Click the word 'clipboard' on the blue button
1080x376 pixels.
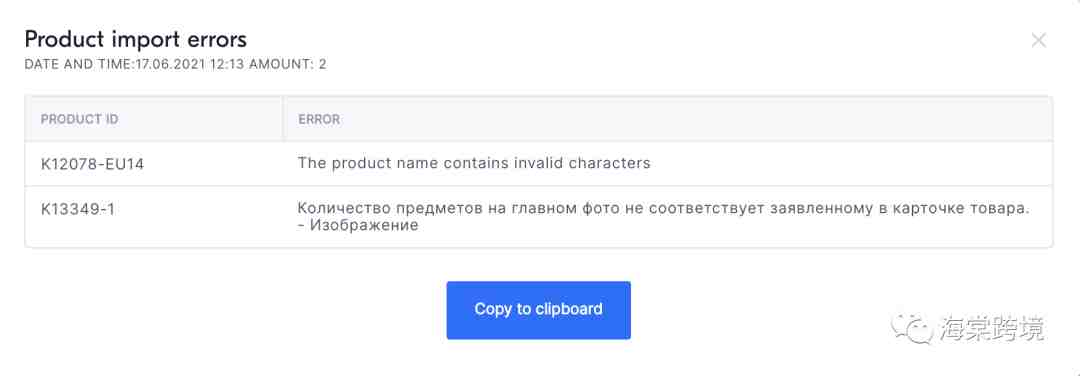(x=569, y=309)
